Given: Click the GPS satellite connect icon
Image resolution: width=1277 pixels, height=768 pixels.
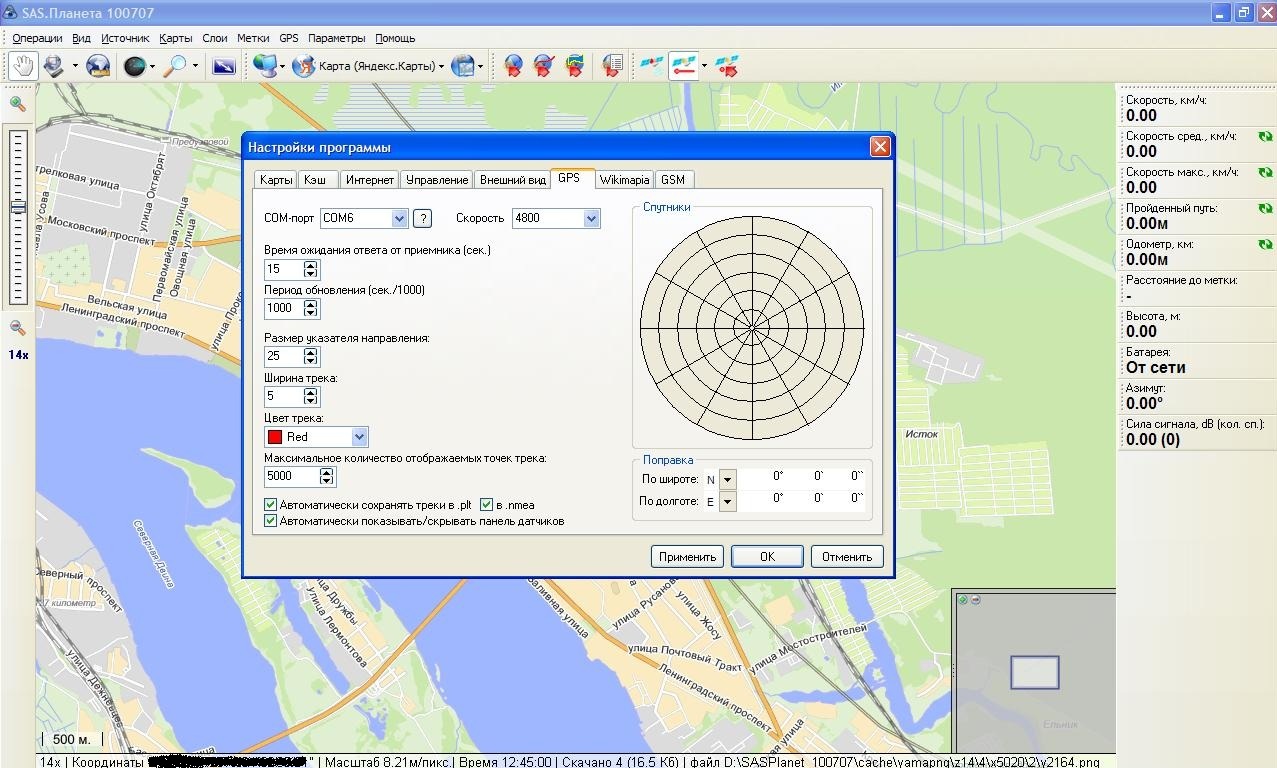Looking at the screenshot, I should point(652,66).
